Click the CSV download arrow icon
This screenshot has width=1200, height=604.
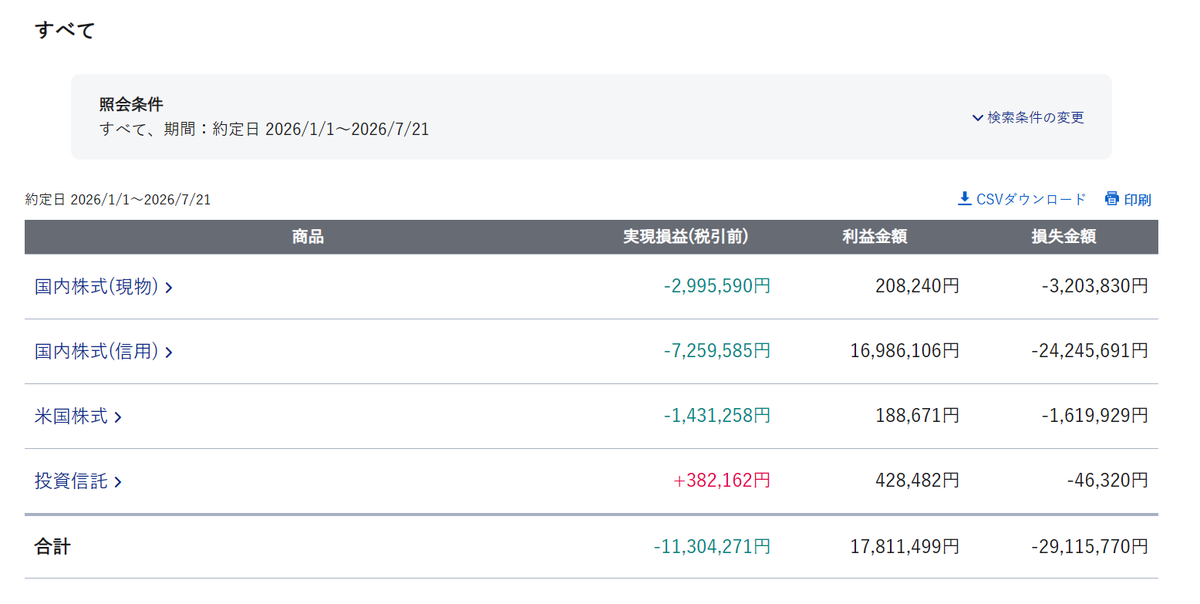click(964, 199)
